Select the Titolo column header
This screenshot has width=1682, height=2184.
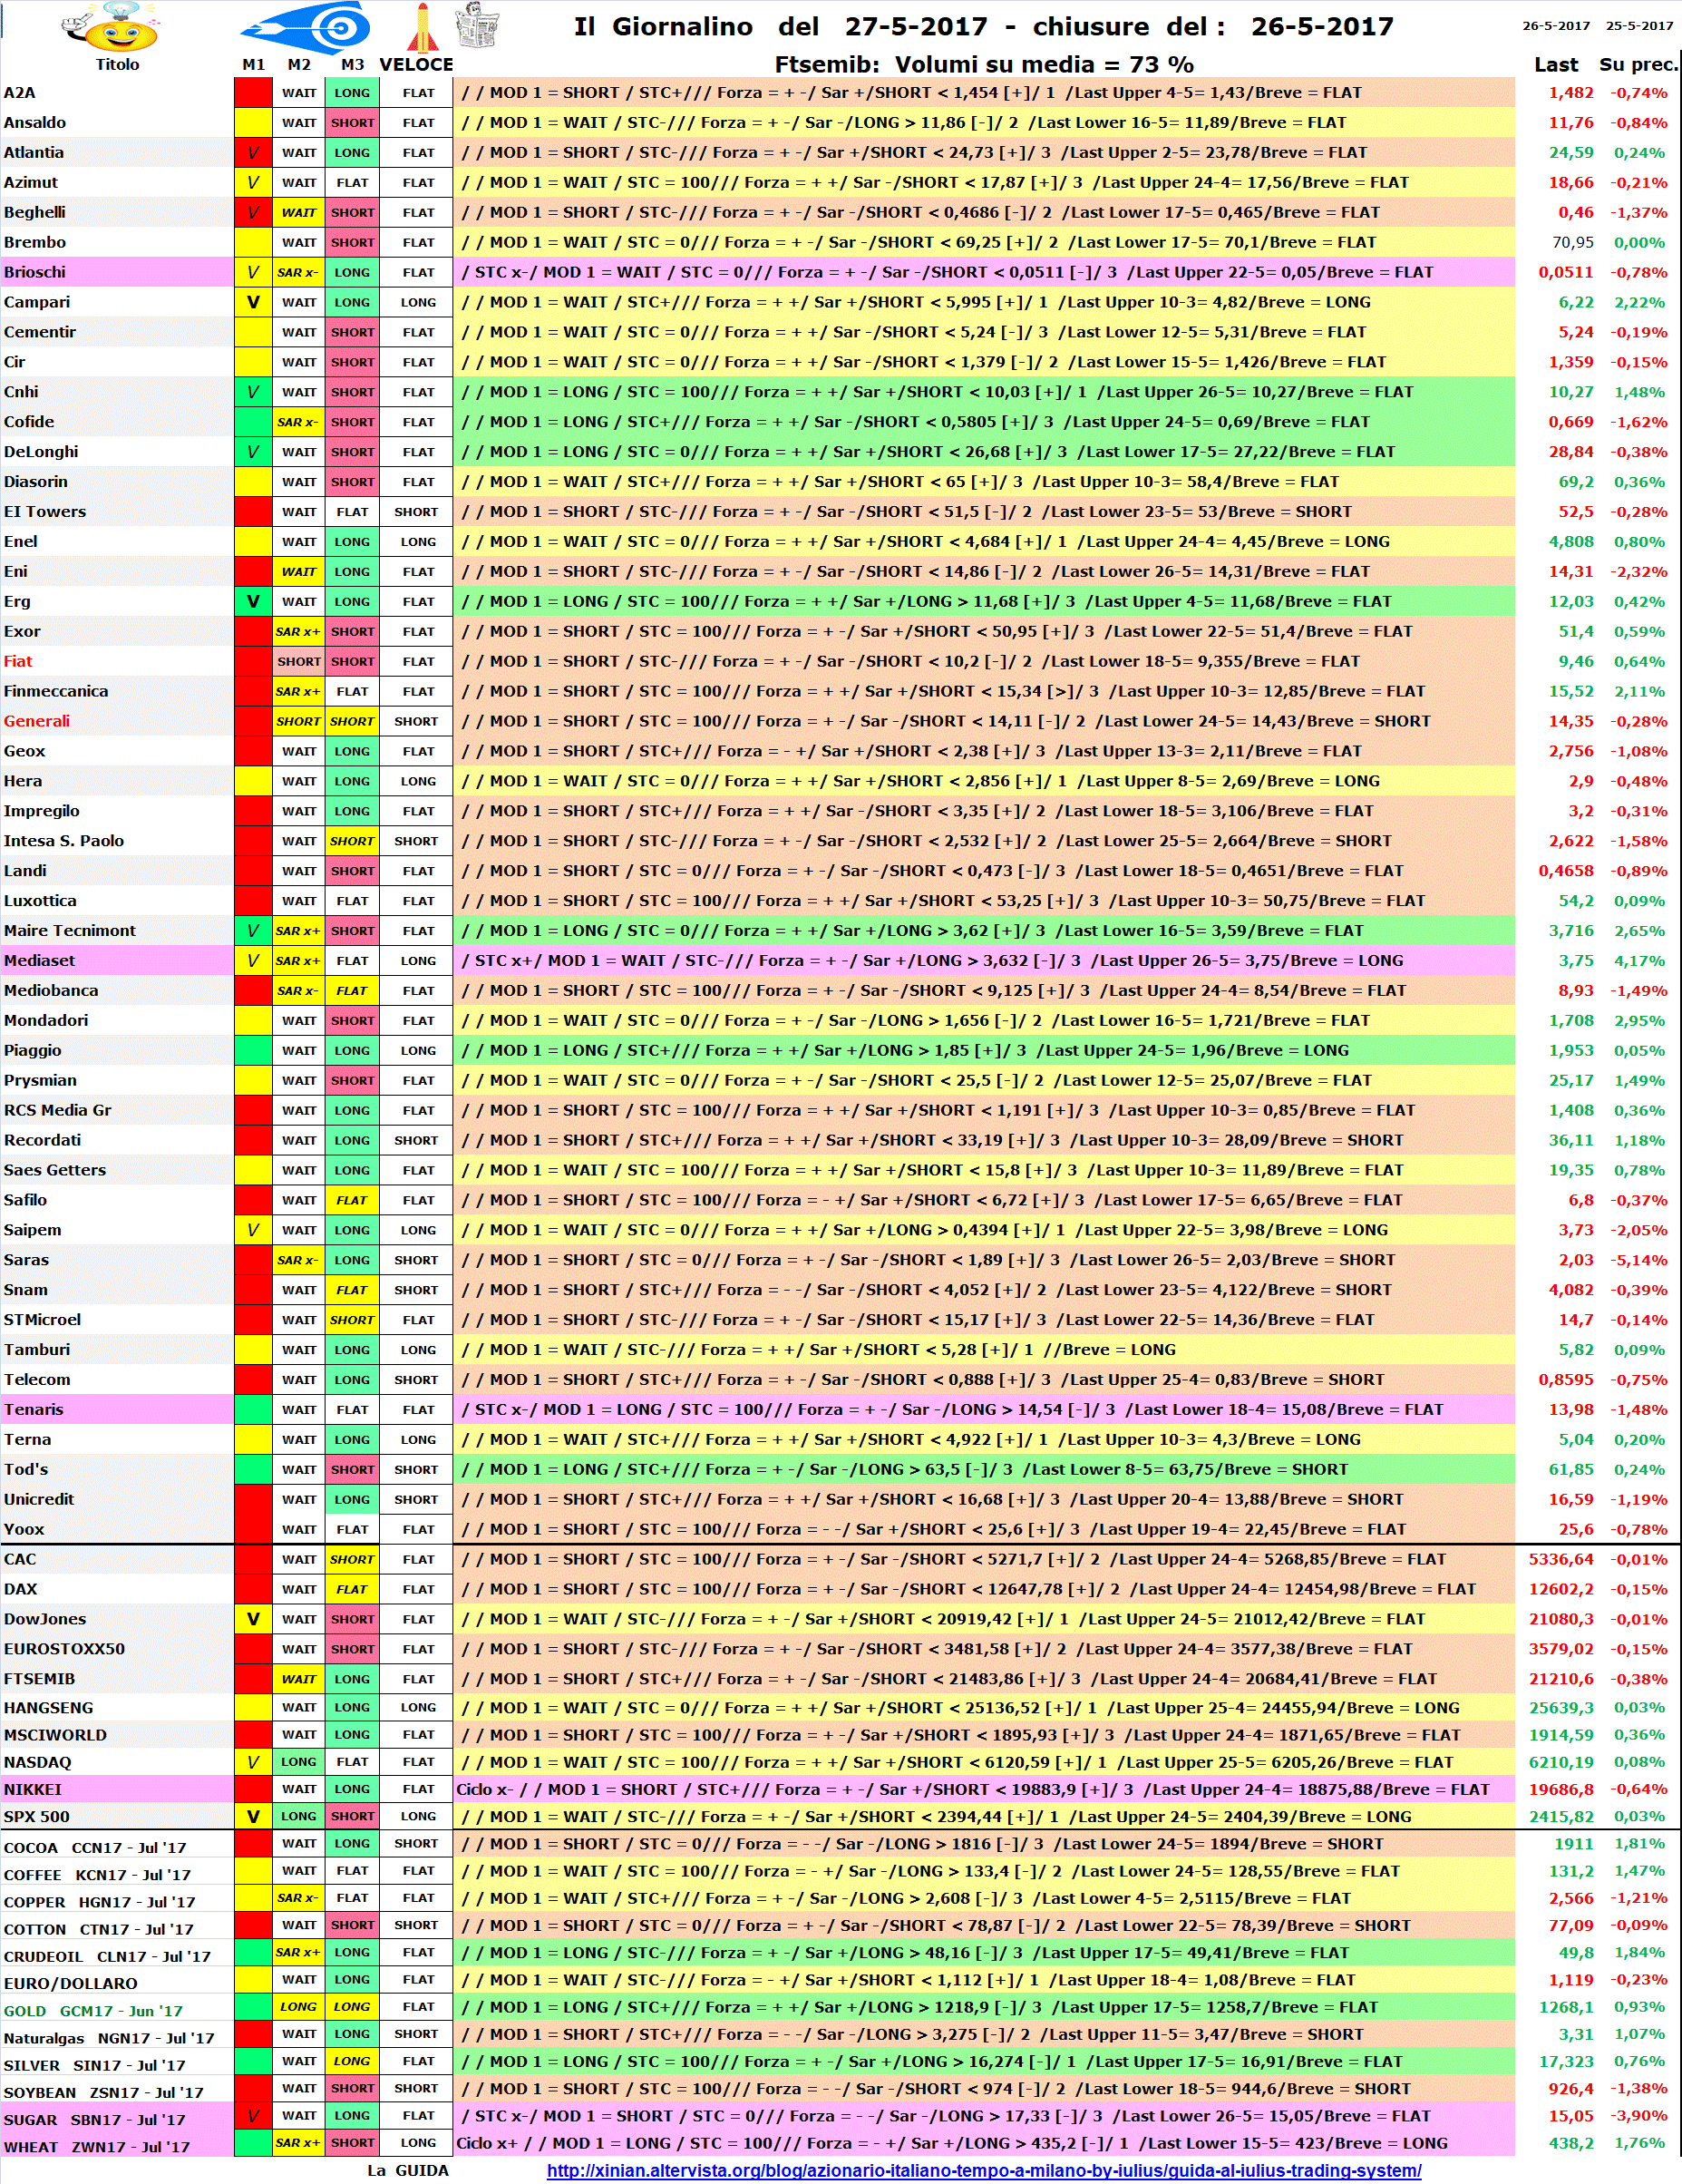[117, 64]
